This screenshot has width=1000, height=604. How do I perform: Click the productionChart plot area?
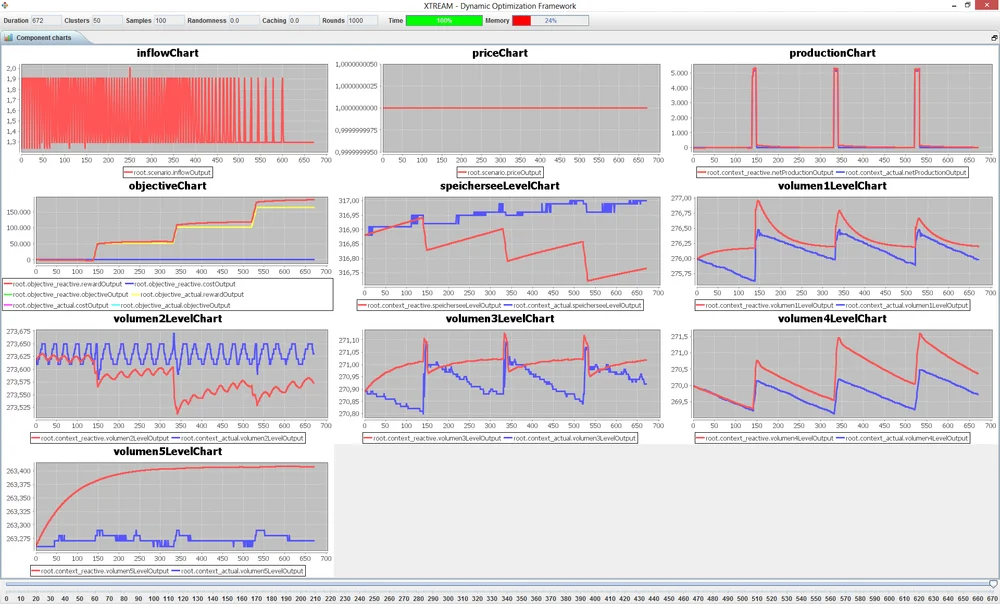pyautogui.click(x=842, y=108)
